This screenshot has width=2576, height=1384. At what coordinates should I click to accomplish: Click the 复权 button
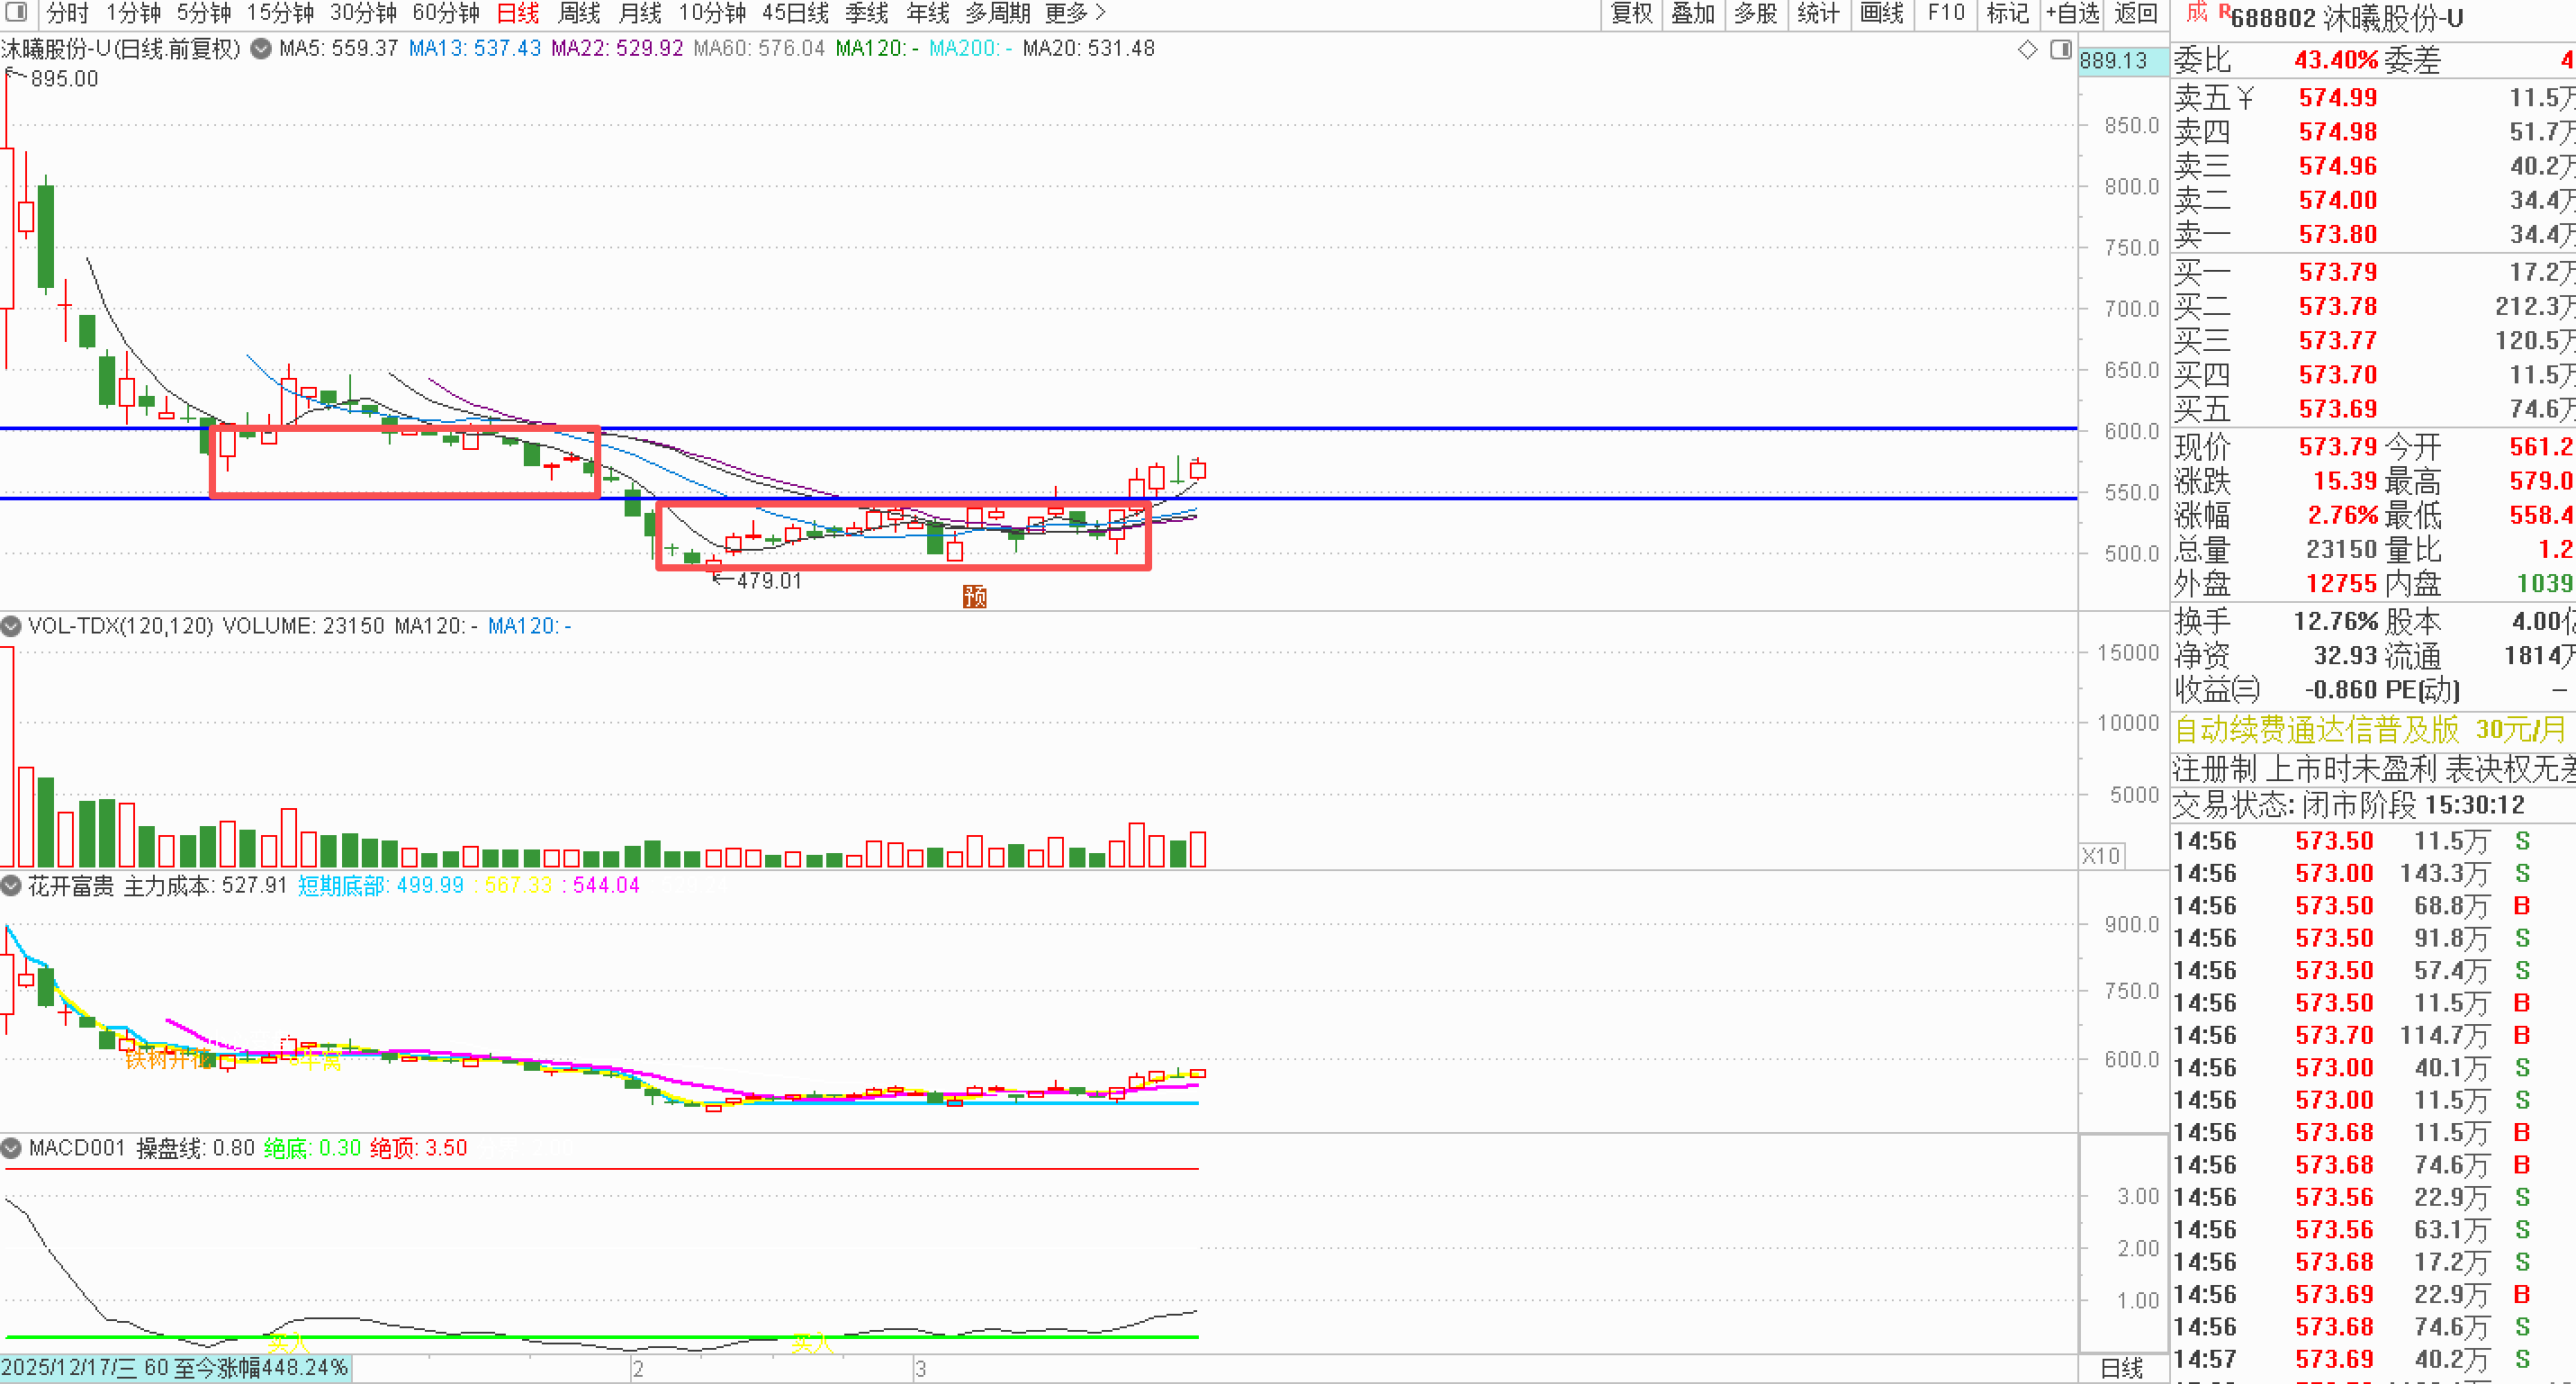tap(1631, 13)
